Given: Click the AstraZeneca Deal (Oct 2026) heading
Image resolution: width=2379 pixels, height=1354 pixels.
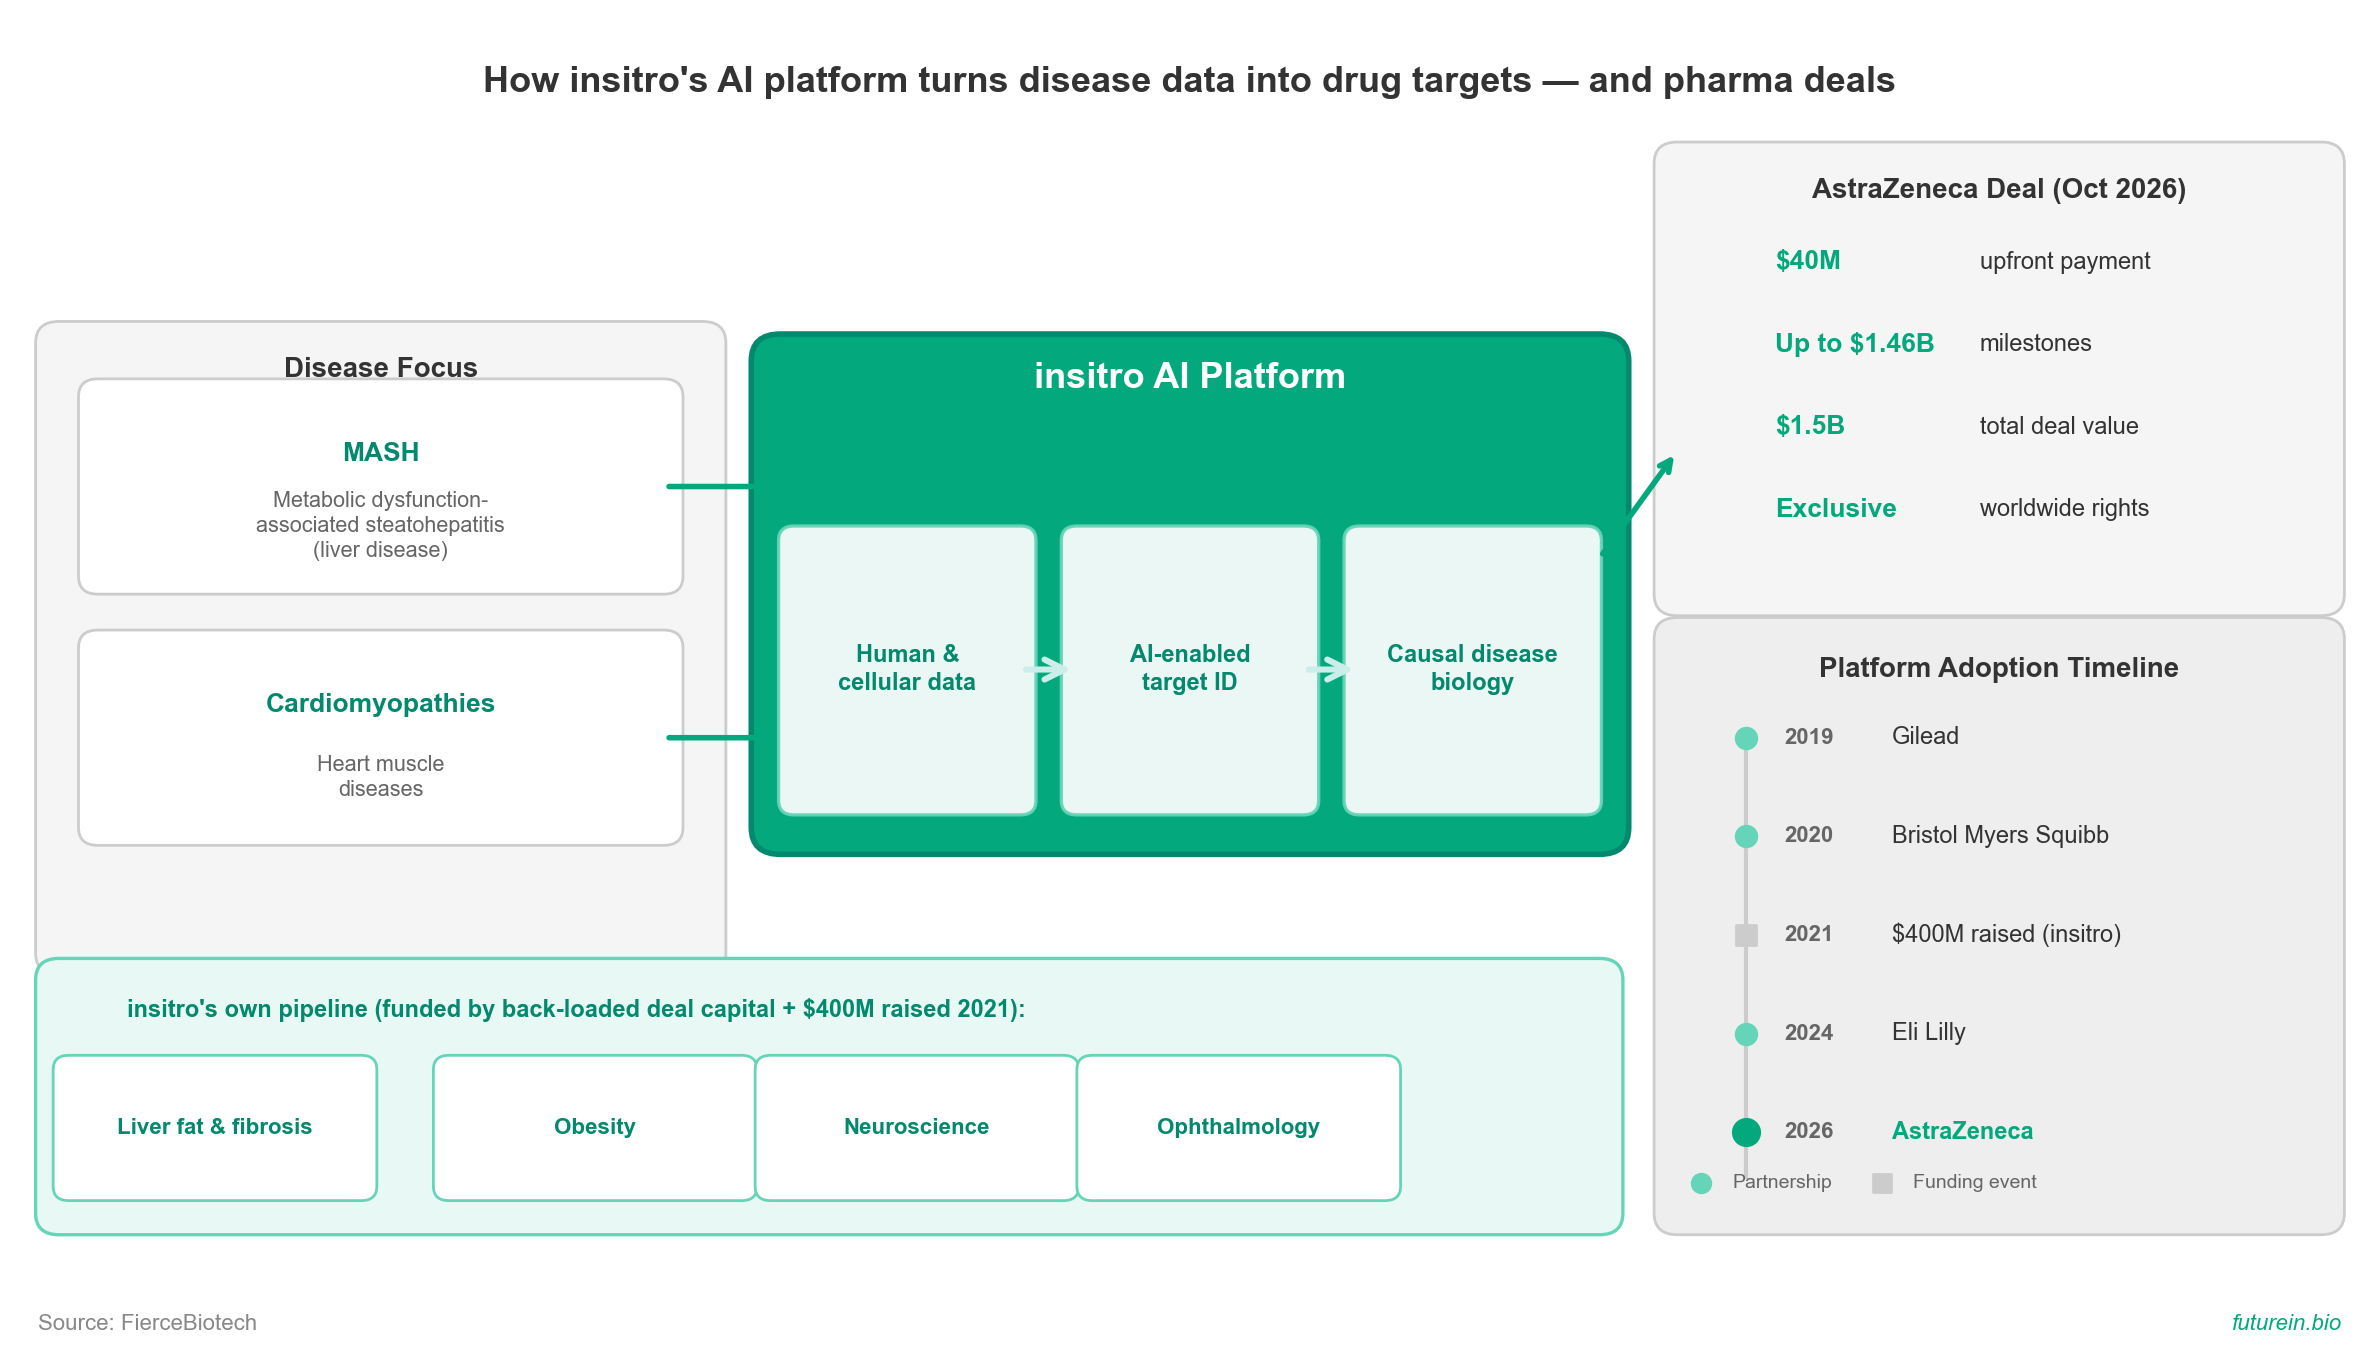Looking at the screenshot, I should tap(1999, 188).
